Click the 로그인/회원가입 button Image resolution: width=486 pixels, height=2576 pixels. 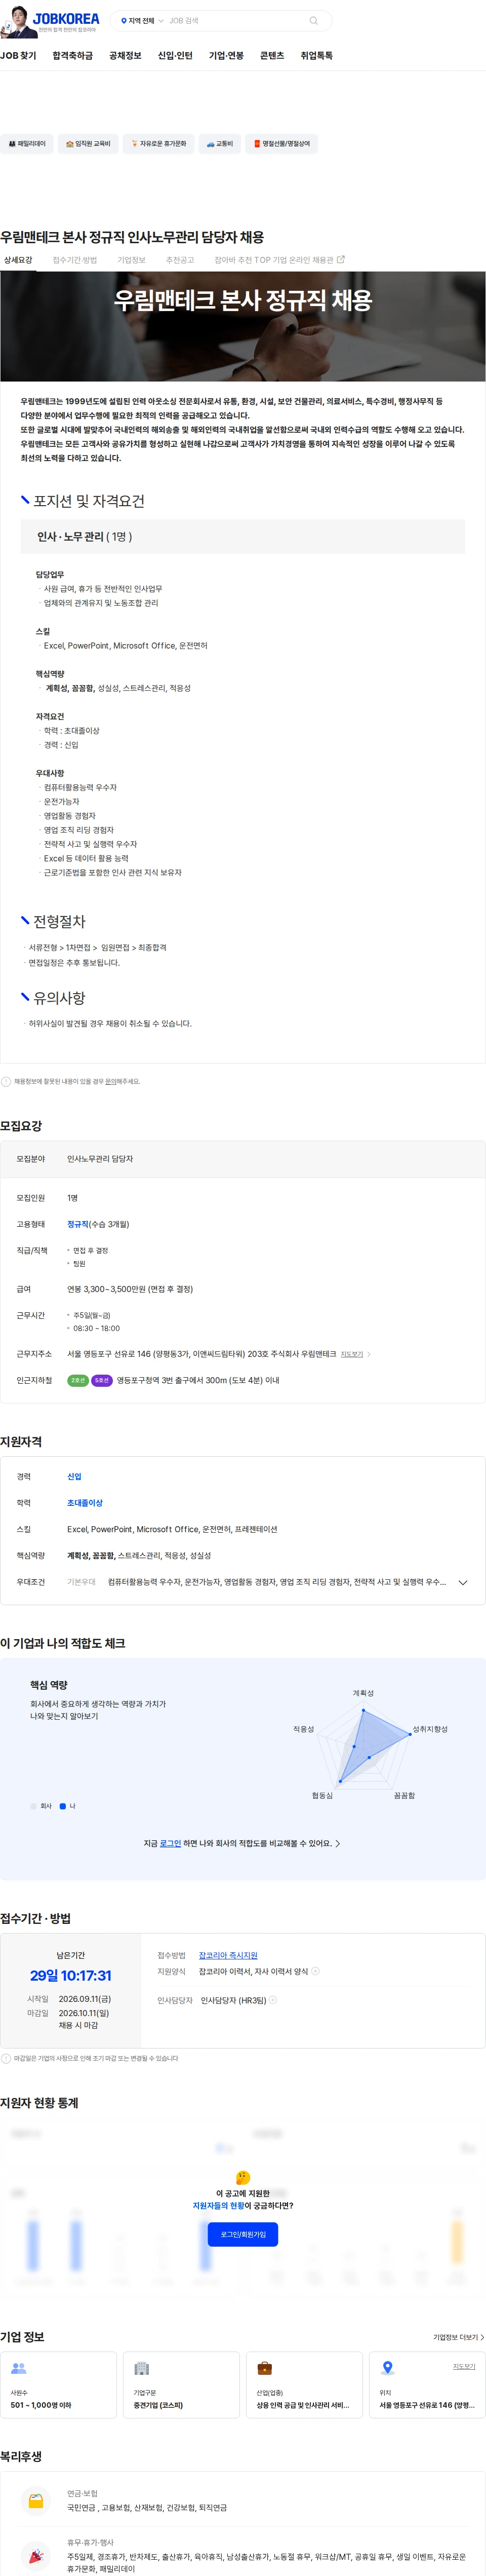[243, 2234]
